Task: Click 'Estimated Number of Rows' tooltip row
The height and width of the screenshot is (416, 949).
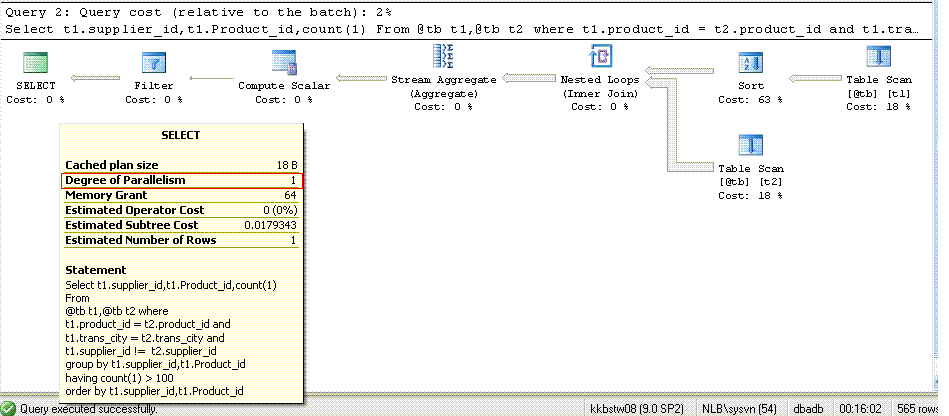Action: point(181,240)
